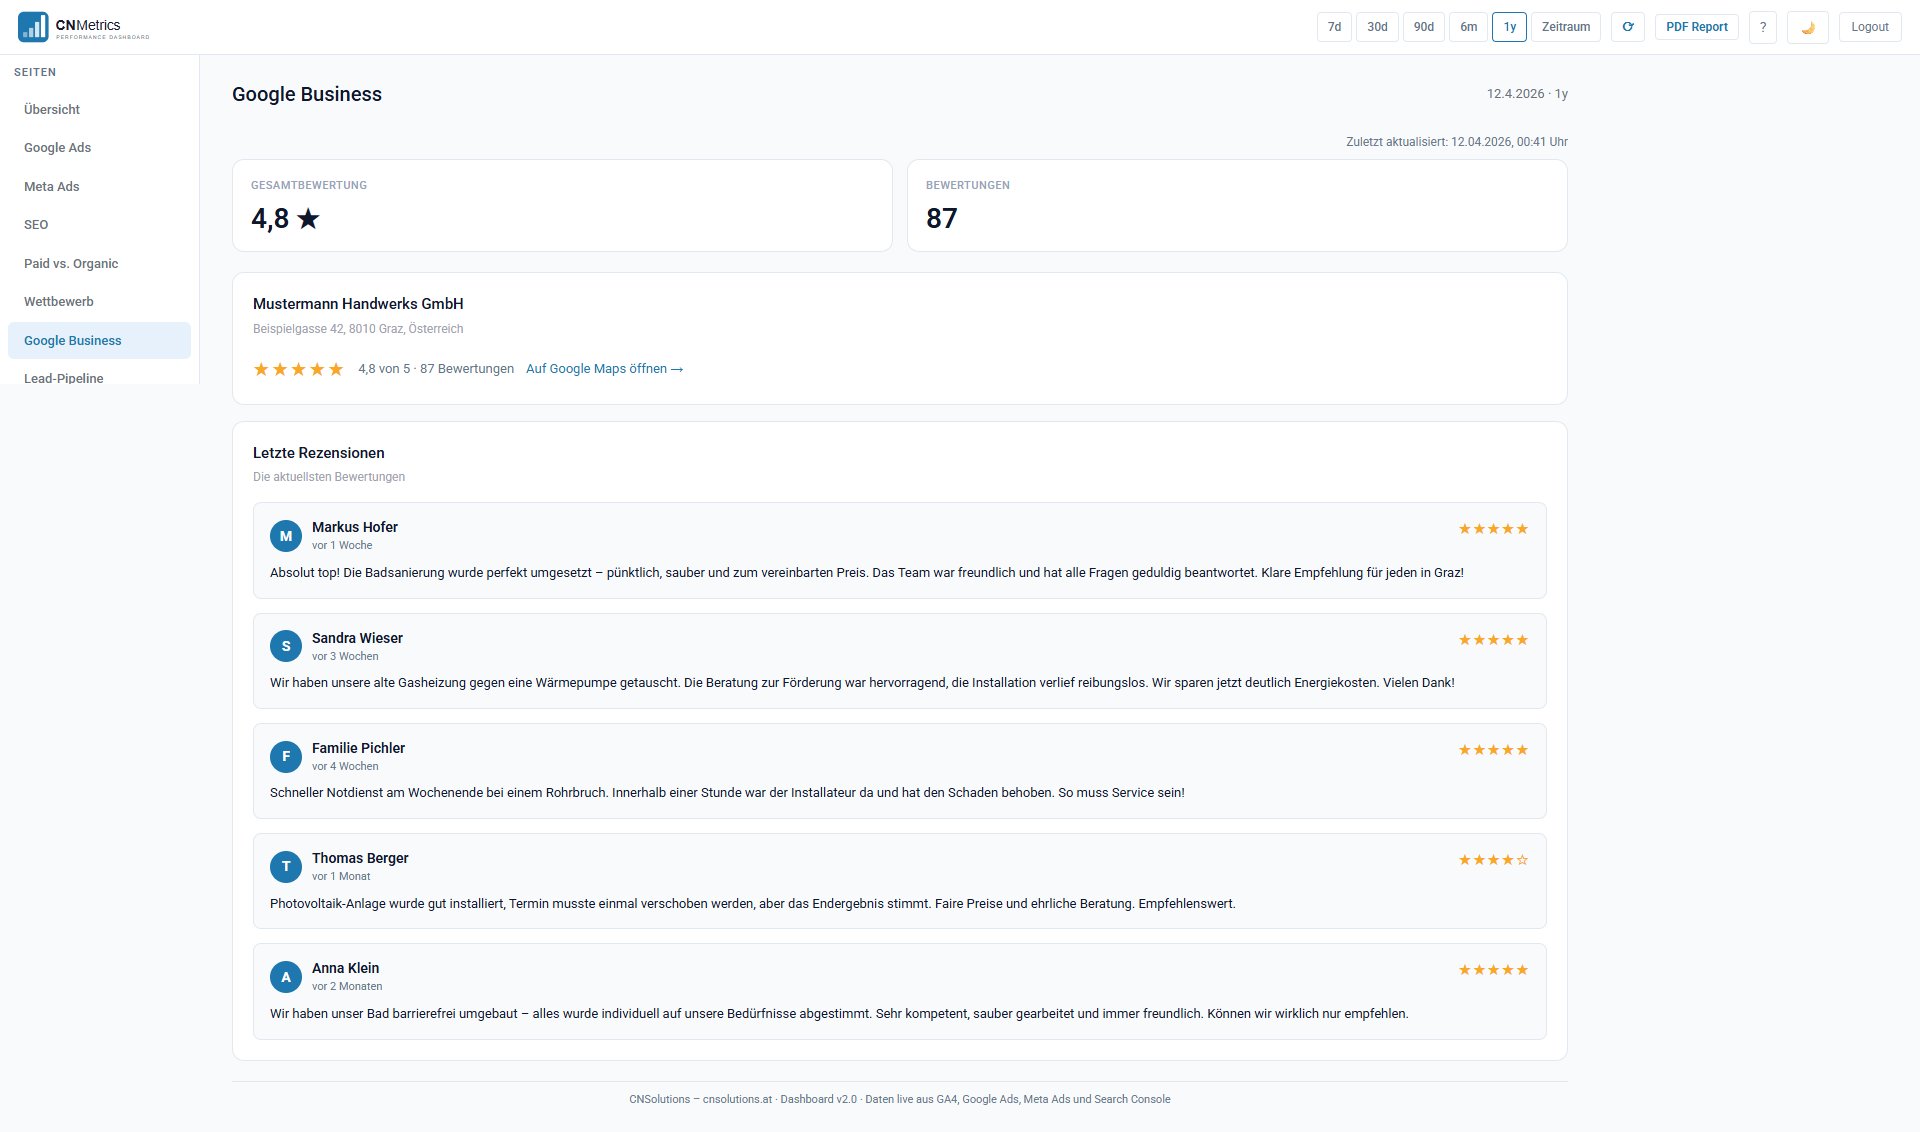Refresh the dashboard data with the reload icon

click(1628, 27)
